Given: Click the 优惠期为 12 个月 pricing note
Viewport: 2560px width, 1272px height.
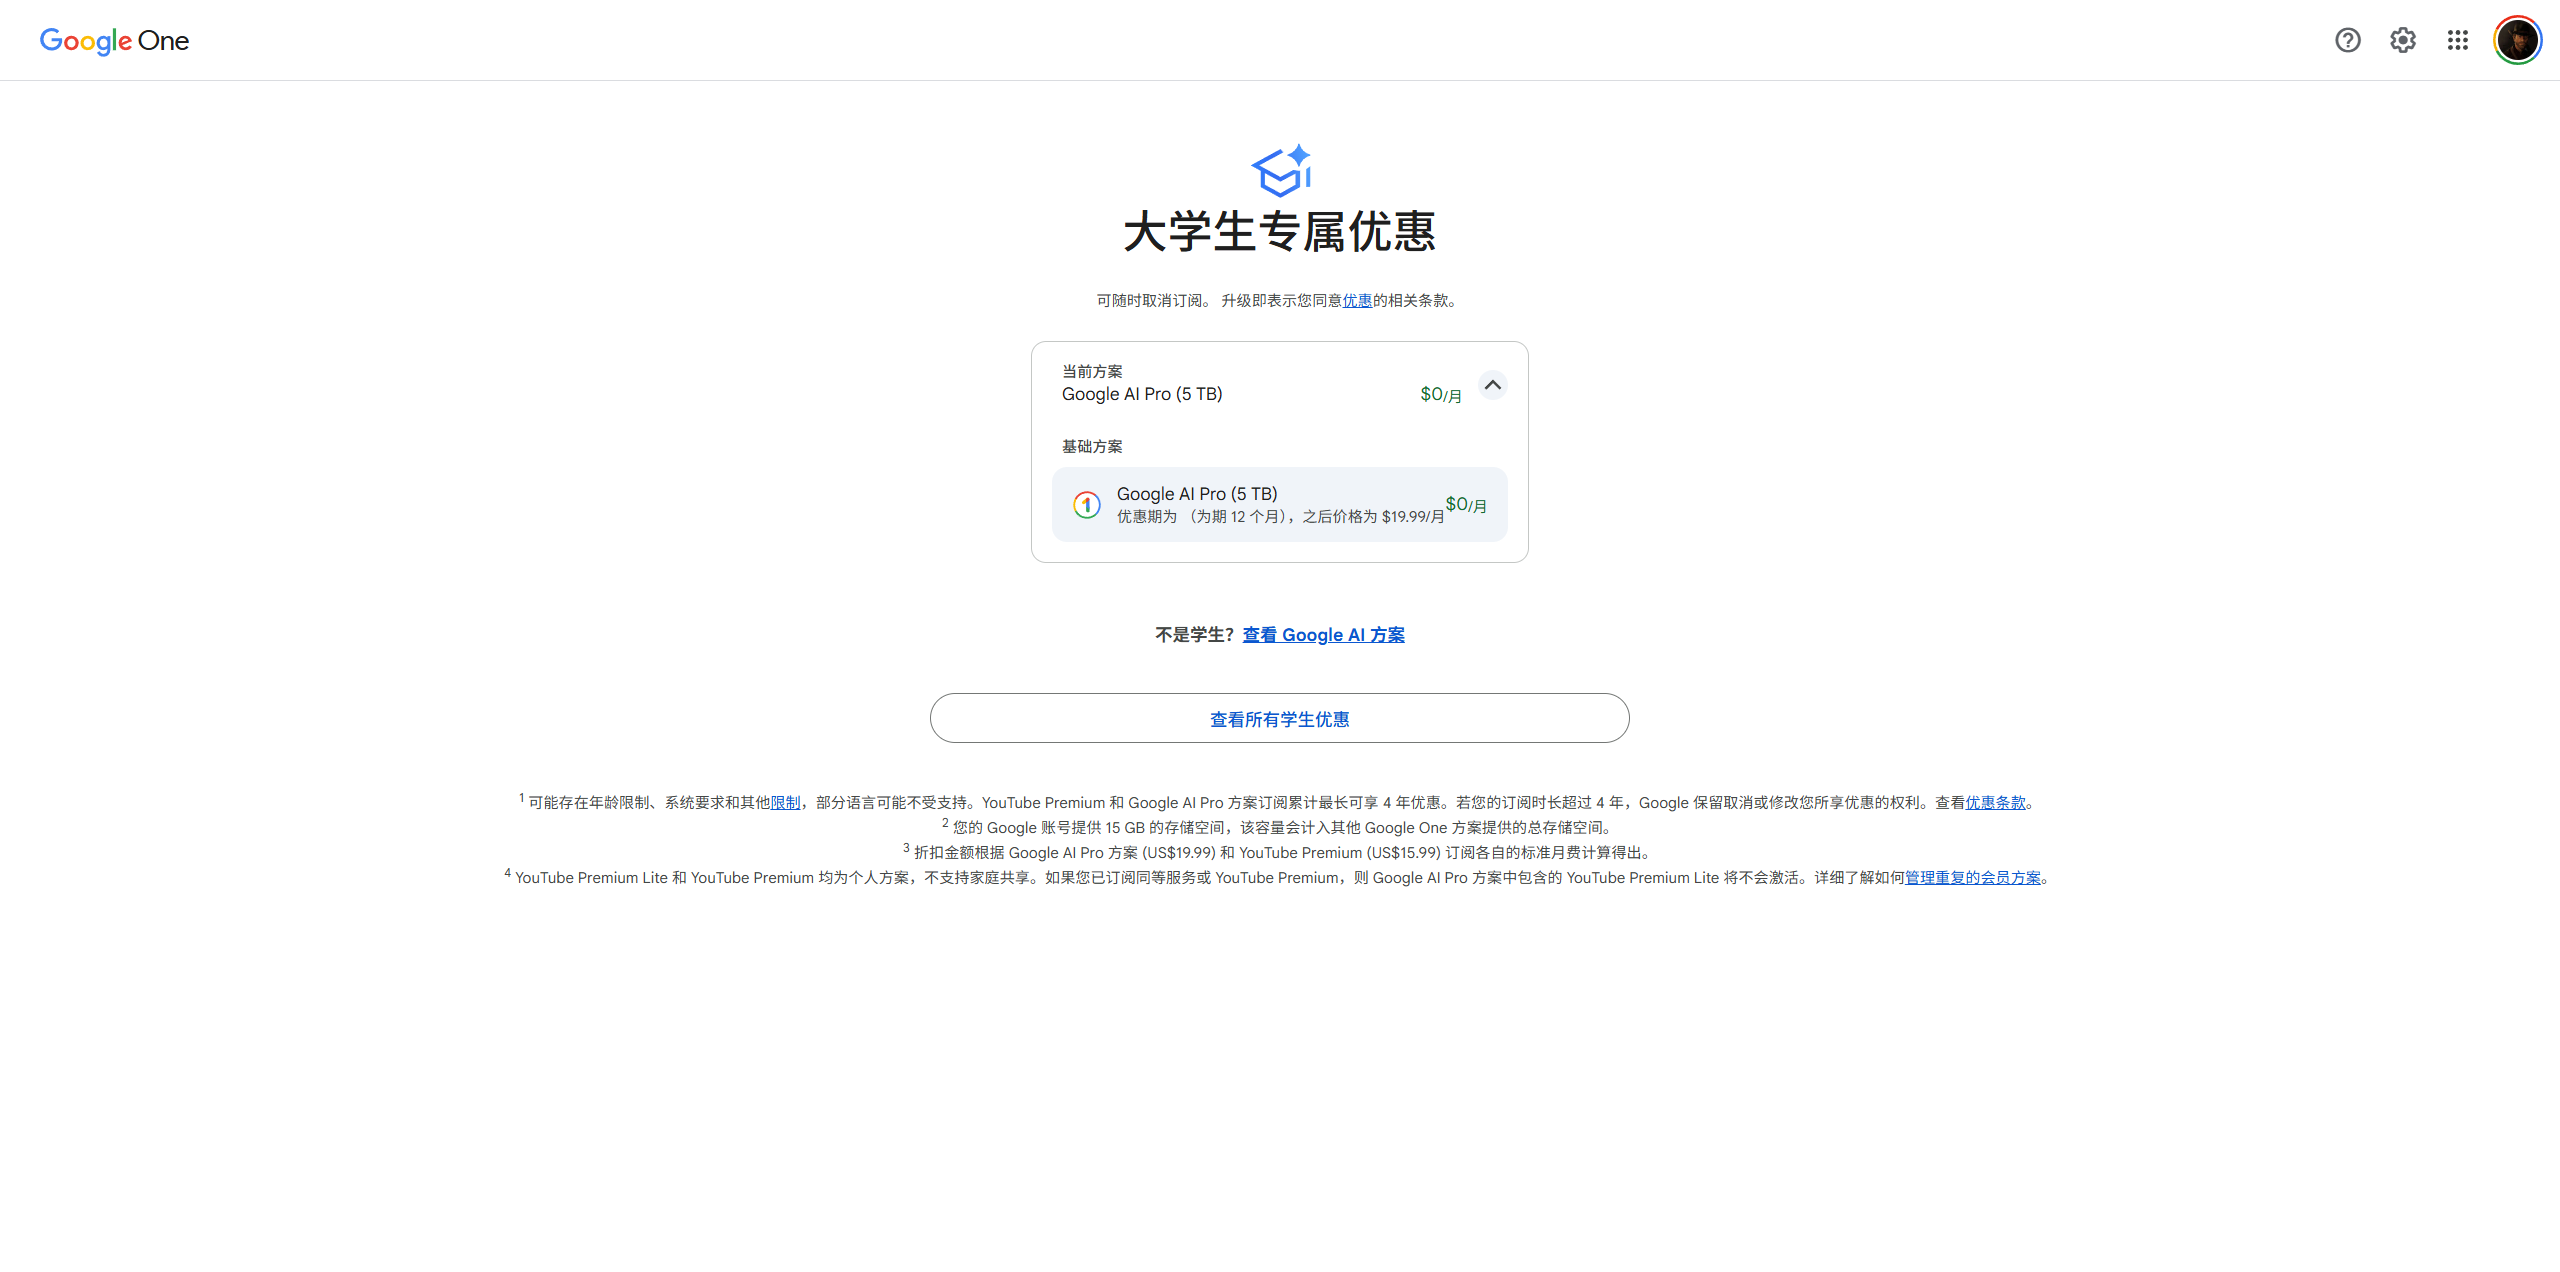Looking at the screenshot, I should coord(1281,517).
